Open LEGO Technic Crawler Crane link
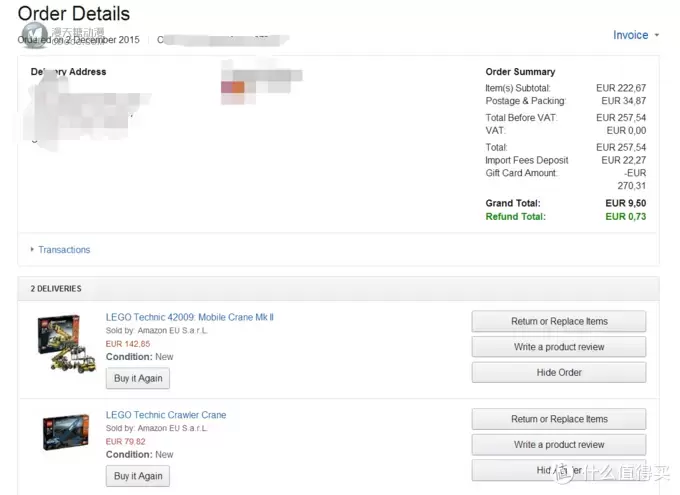 (x=166, y=415)
